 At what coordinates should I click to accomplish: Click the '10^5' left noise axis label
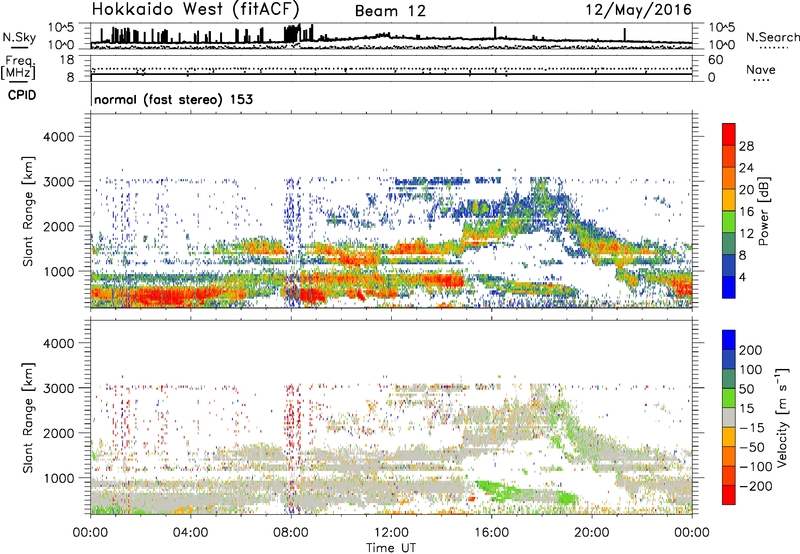point(61,28)
